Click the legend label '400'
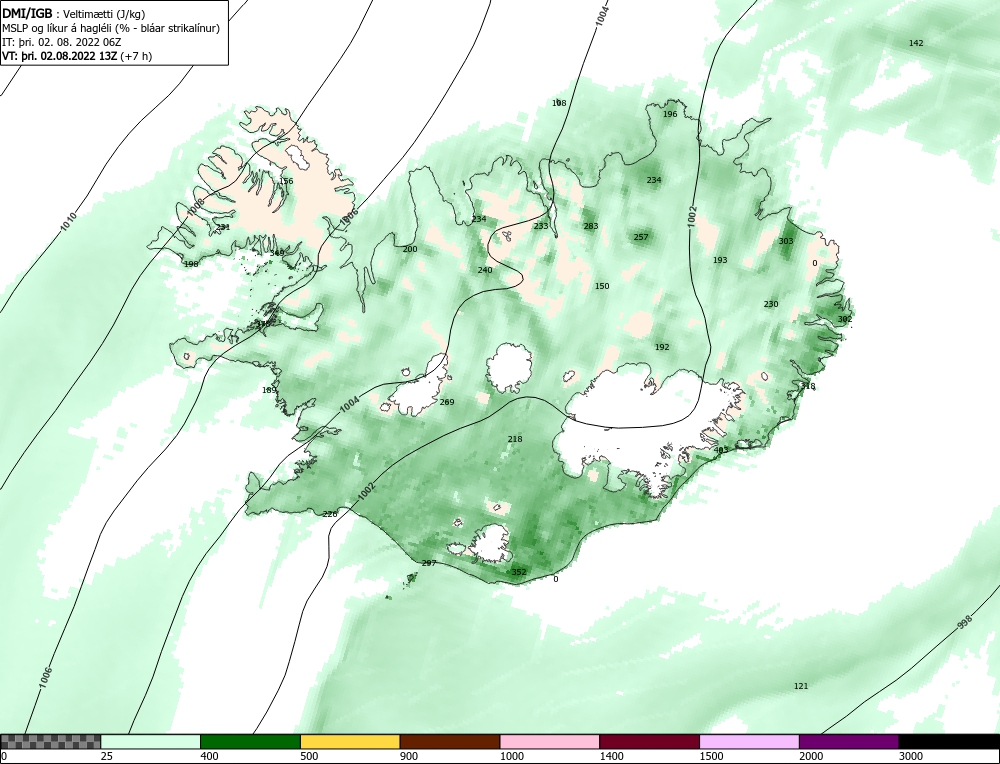This screenshot has width=1000, height=764. (x=208, y=756)
